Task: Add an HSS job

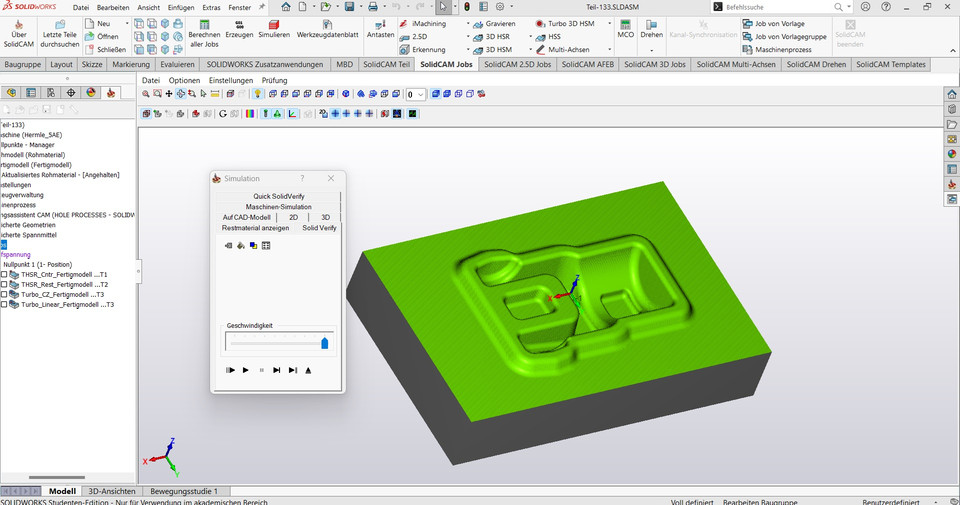Action: pyautogui.click(x=547, y=37)
